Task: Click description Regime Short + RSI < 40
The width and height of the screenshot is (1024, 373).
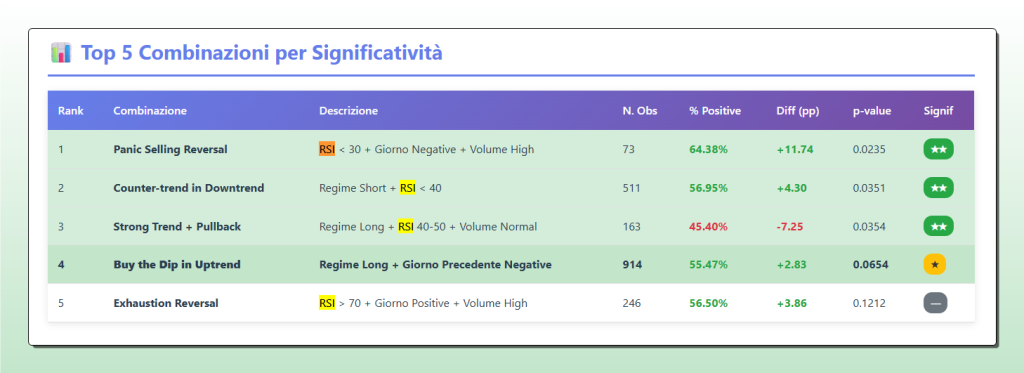Action: pos(380,188)
